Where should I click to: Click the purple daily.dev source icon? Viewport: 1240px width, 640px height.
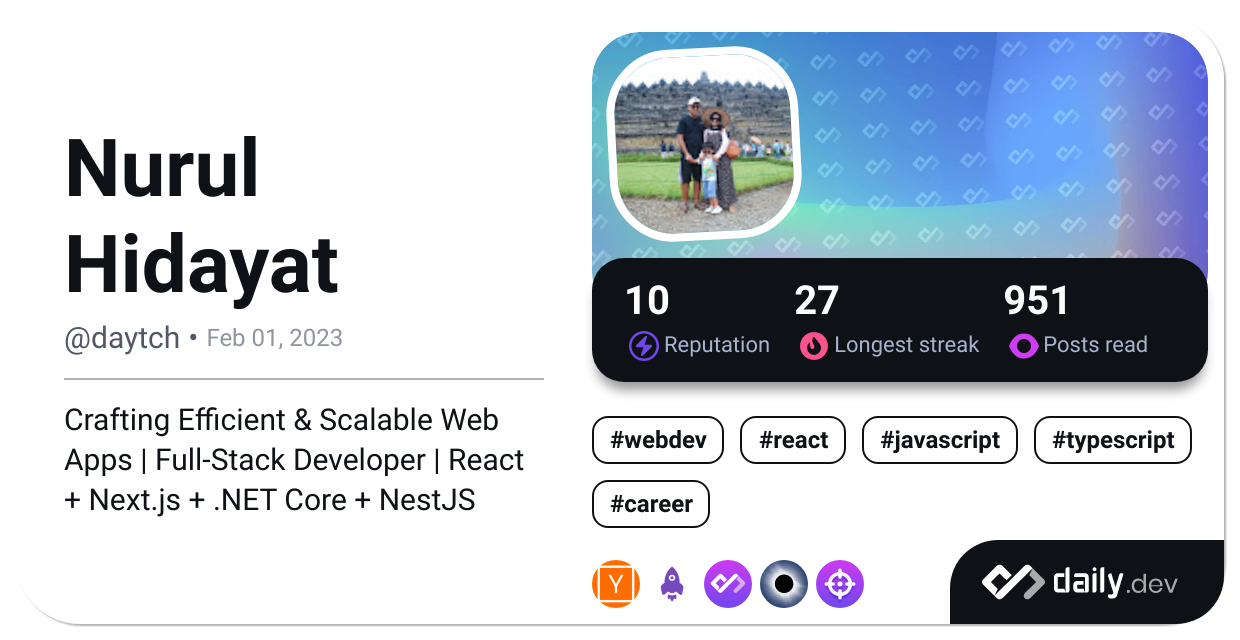[727, 585]
